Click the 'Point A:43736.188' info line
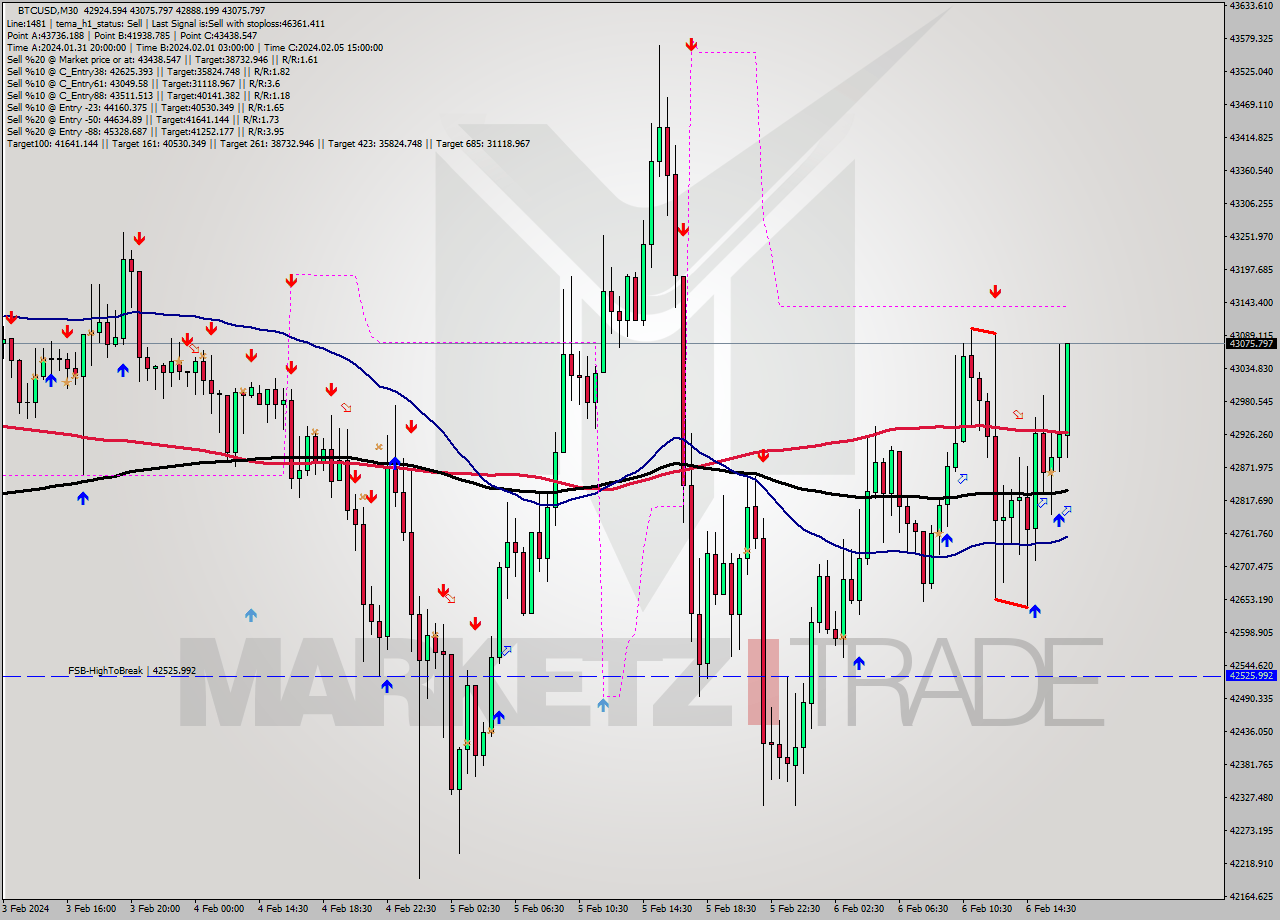The width and height of the screenshot is (1280, 920). tap(132, 35)
